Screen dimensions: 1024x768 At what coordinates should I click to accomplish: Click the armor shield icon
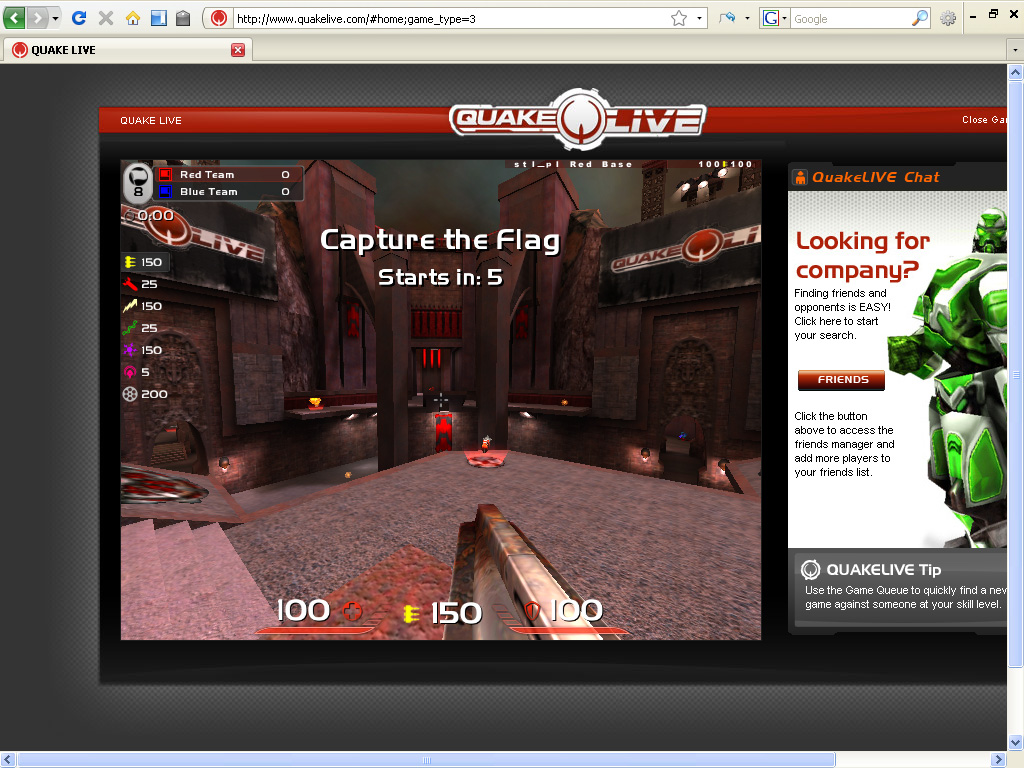coord(532,611)
